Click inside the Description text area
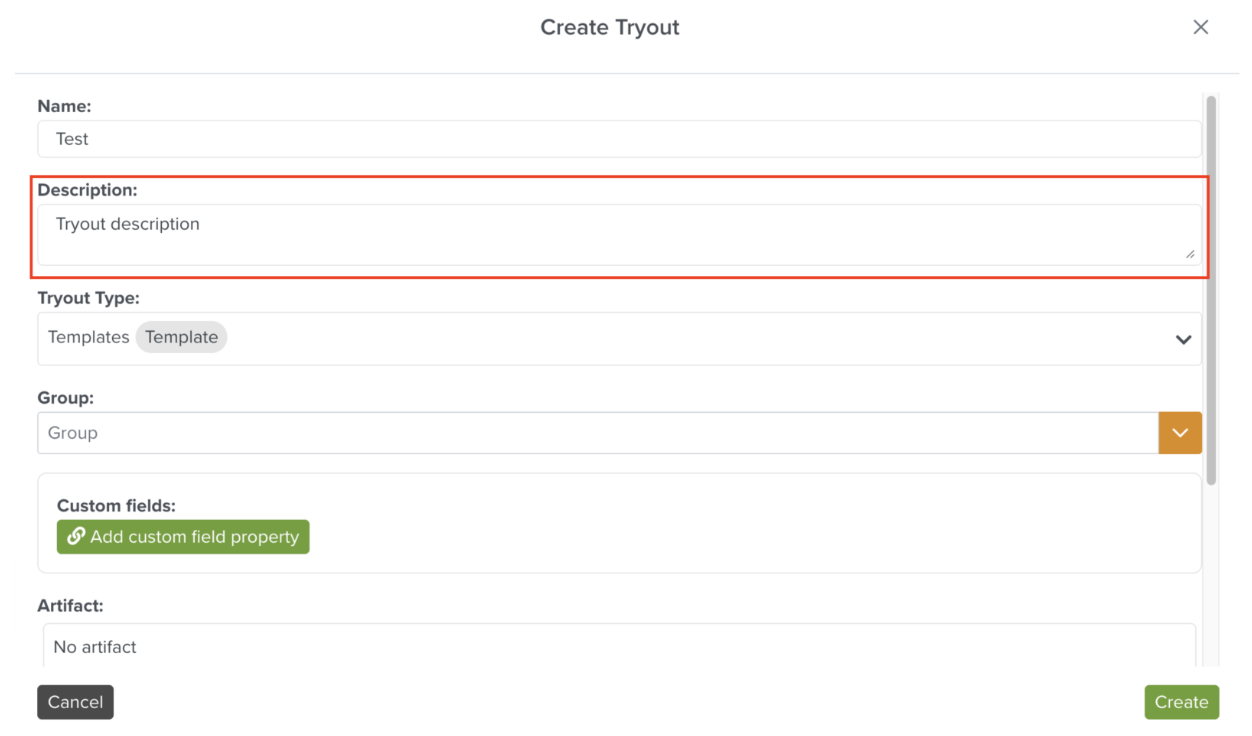The height and width of the screenshot is (736, 1252). (x=618, y=234)
